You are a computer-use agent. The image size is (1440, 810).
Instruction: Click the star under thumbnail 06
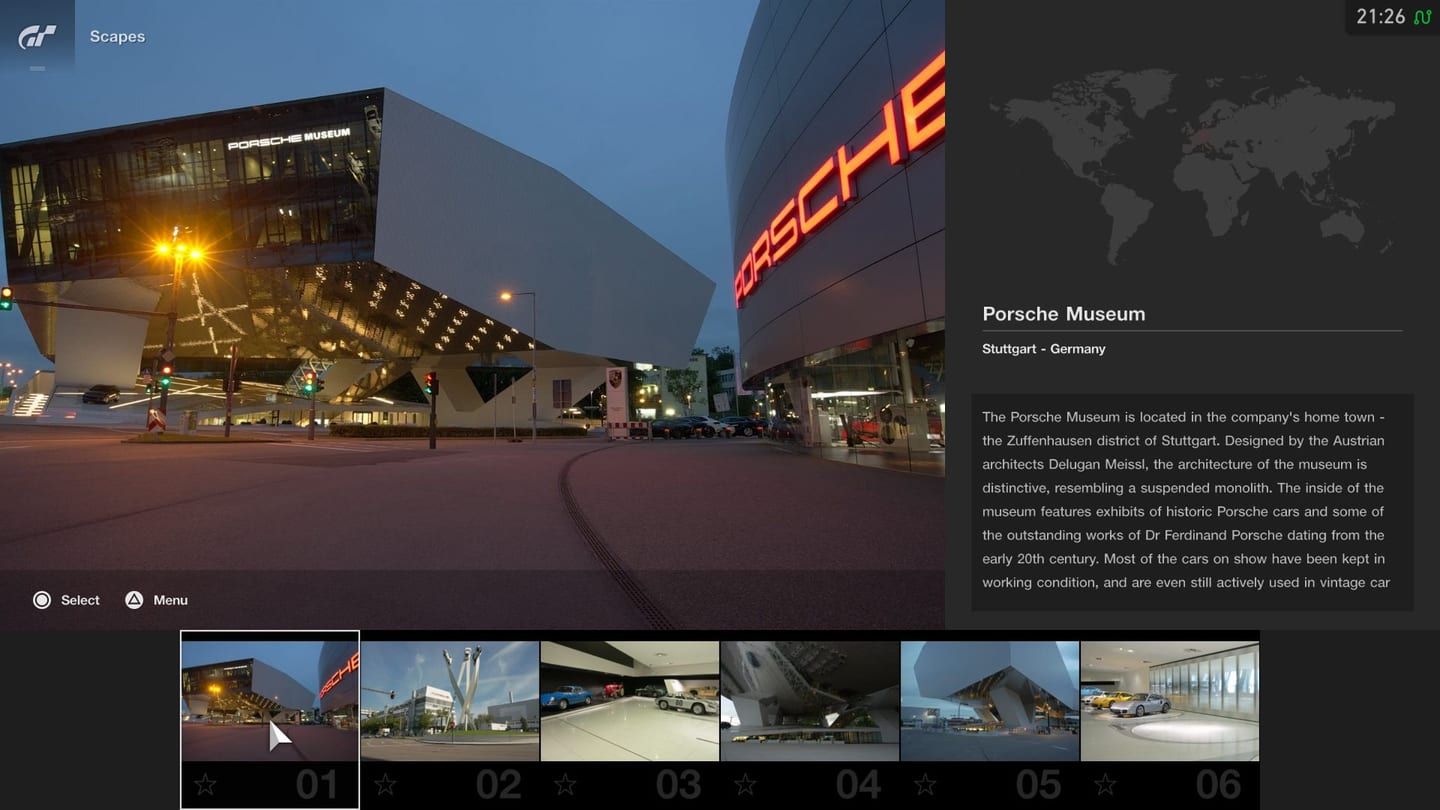click(1105, 785)
